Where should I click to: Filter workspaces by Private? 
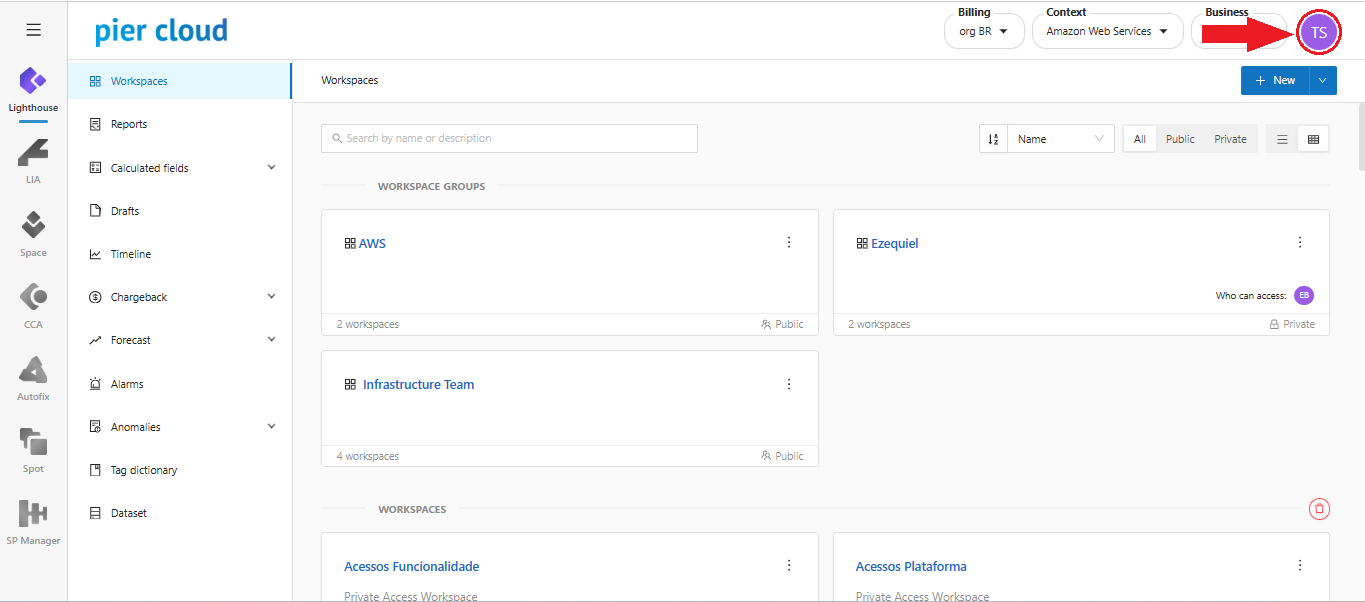pyautogui.click(x=1230, y=139)
